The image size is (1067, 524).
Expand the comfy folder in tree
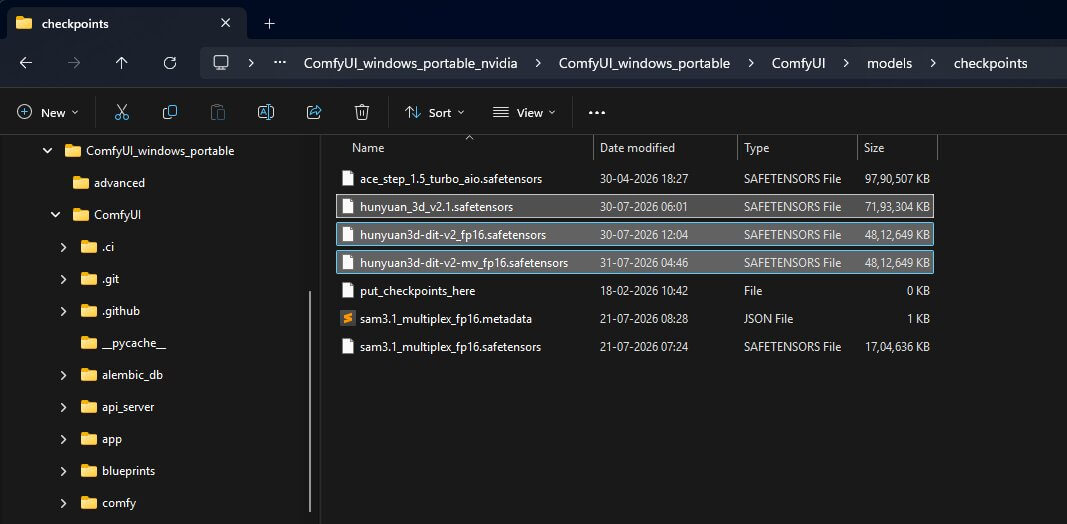63,504
